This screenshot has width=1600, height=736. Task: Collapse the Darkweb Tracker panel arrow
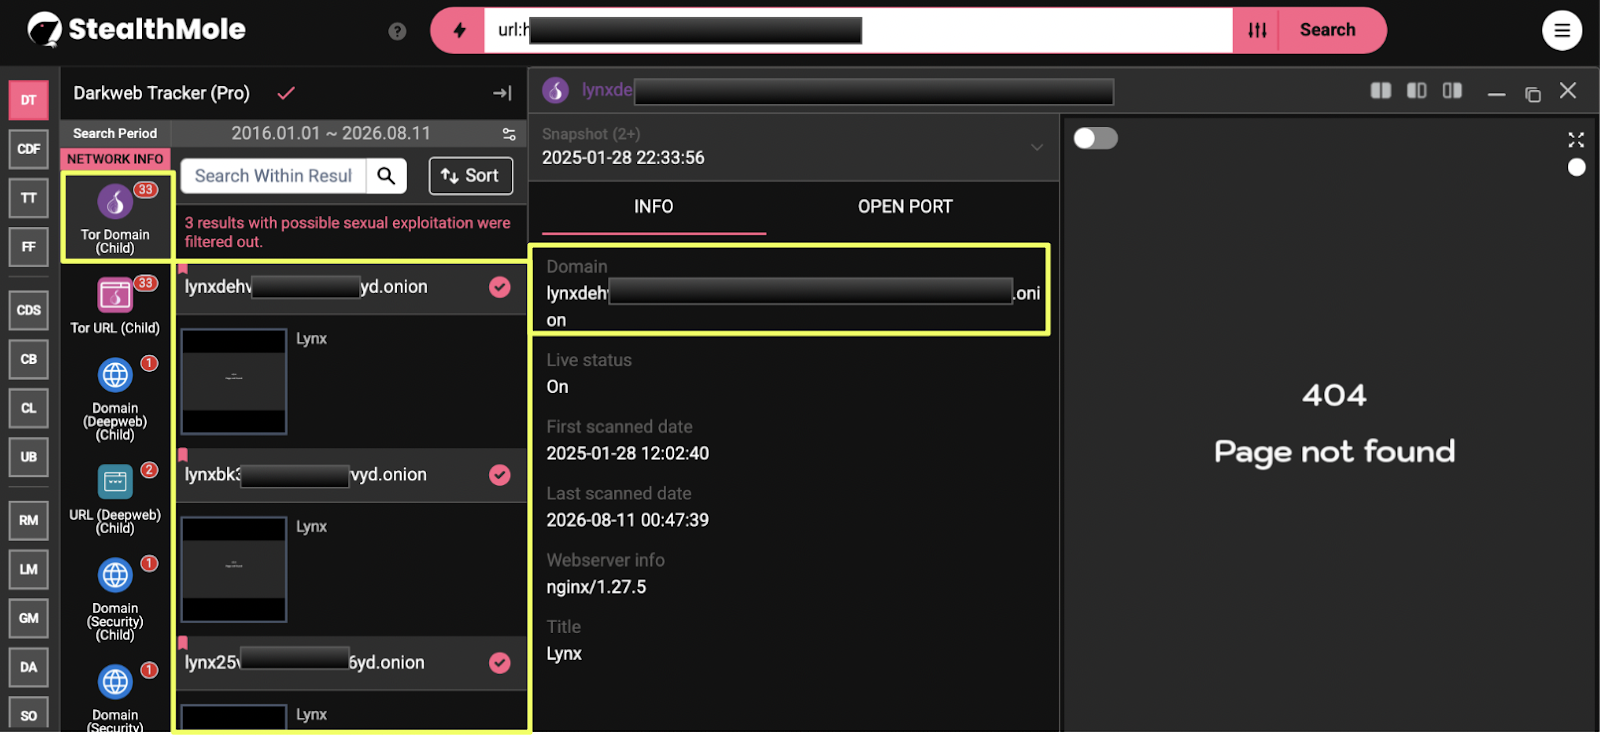pos(502,93)
